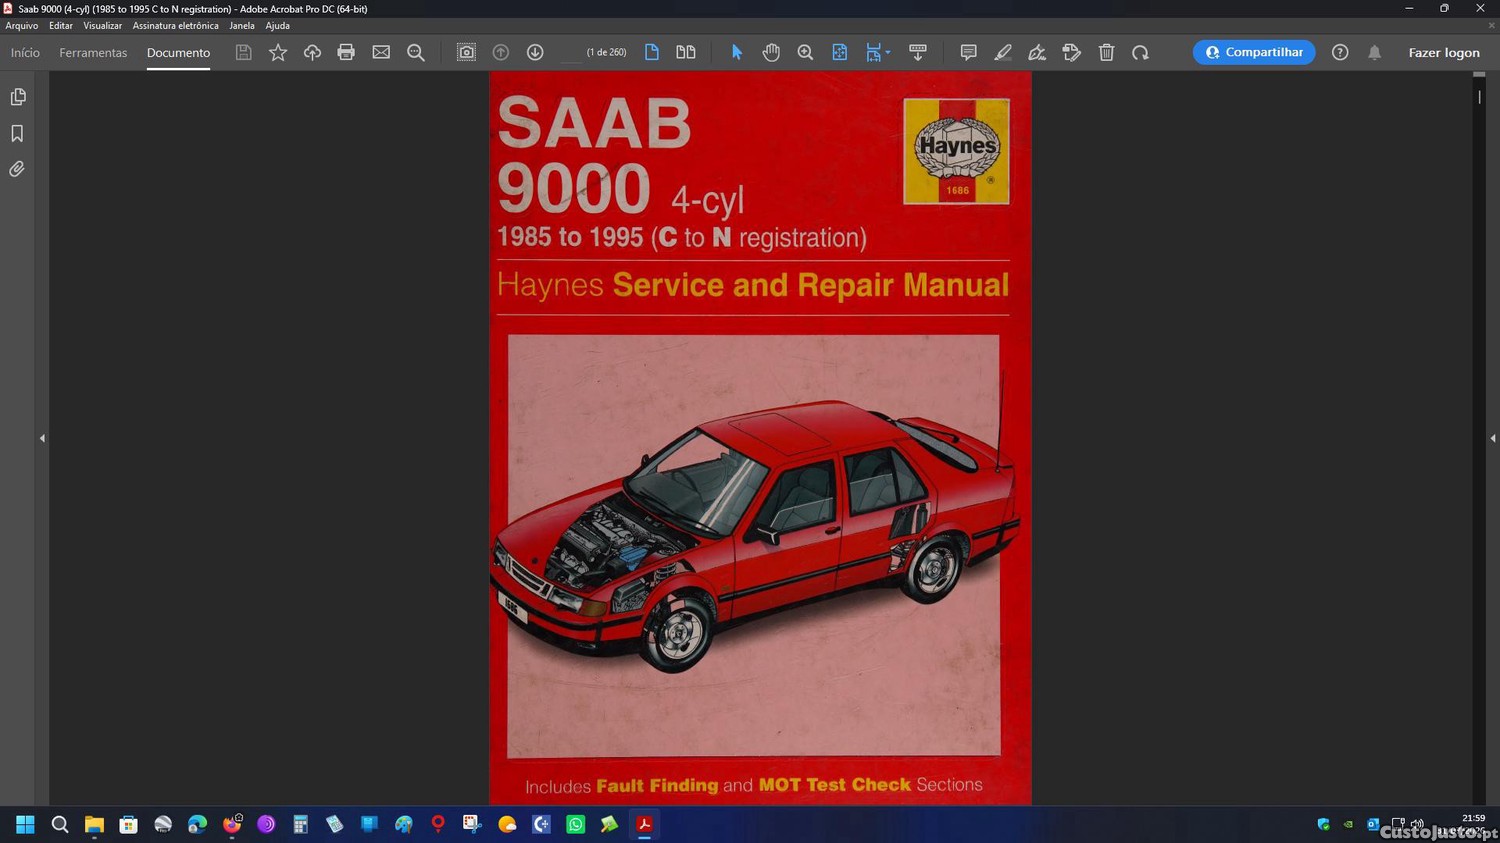Viewport: 1500px width, 843px height.
Task: Expand the right tools pane arrow
Action: 1493,438
